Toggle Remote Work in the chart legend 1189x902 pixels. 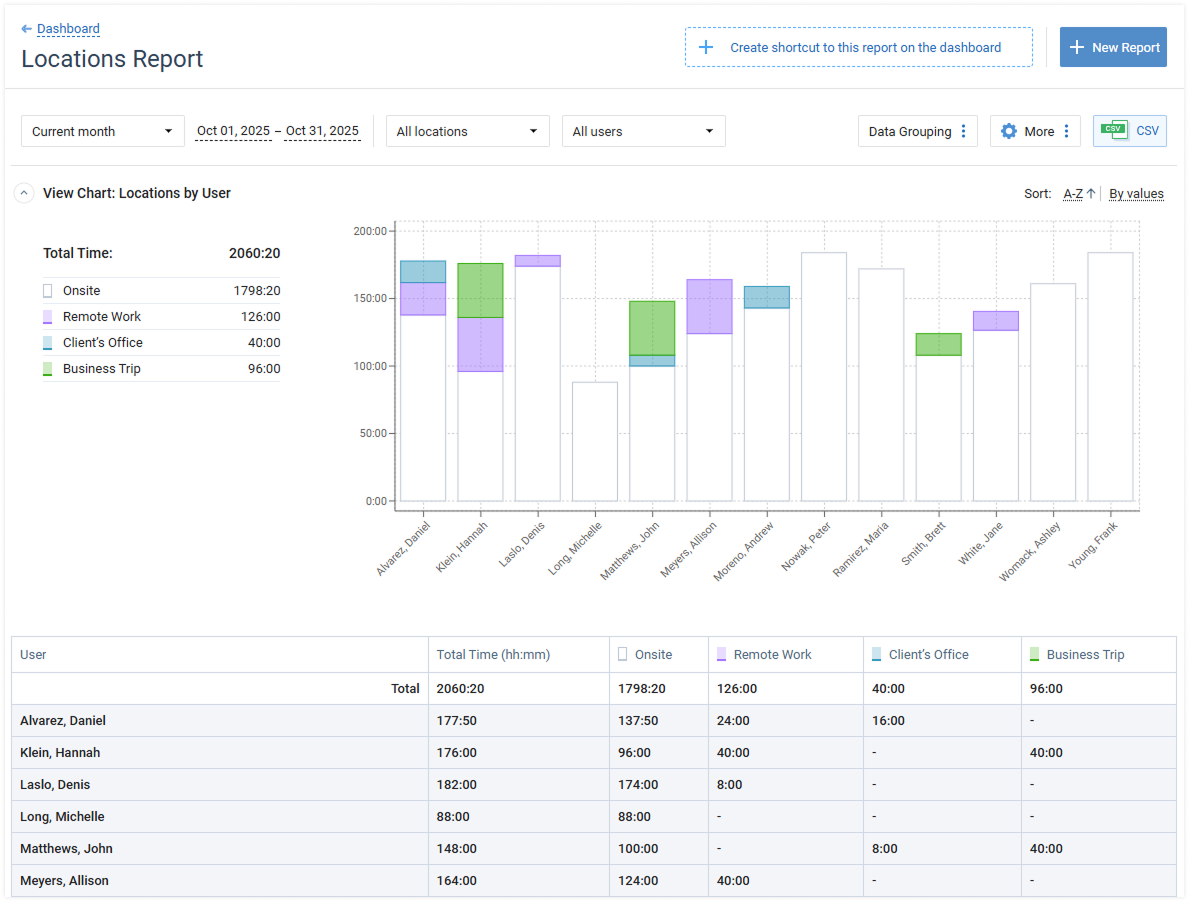coord(101,317)
